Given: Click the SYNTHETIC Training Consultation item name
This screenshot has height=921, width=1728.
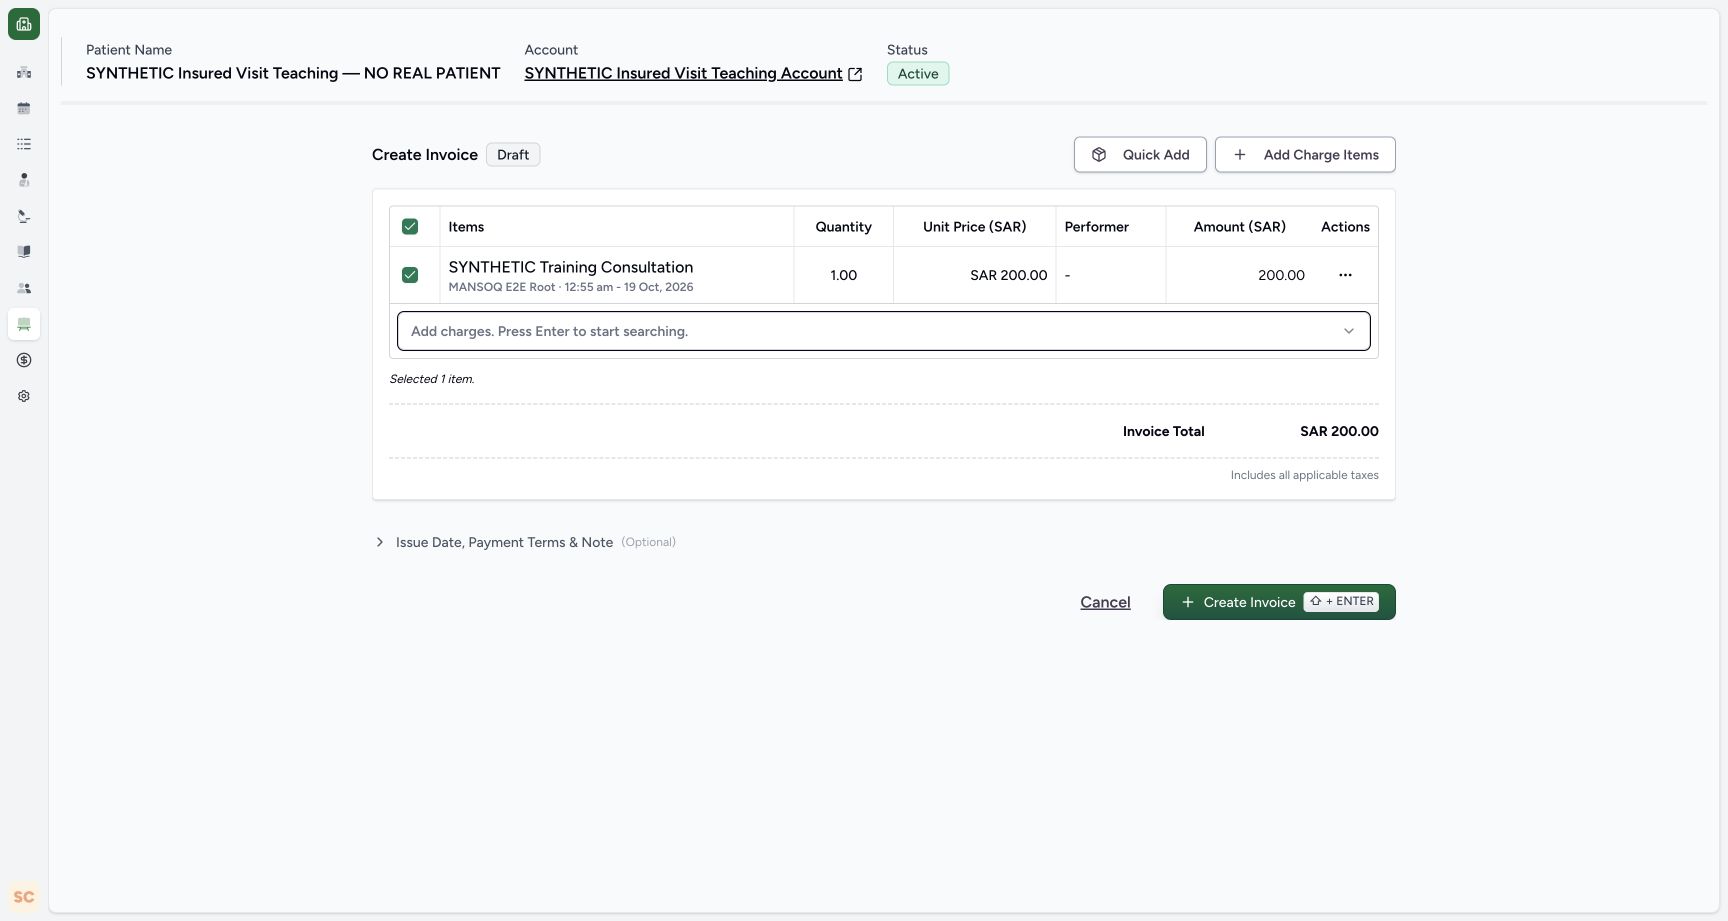Looking at the screenshot, I should [571, 267].
